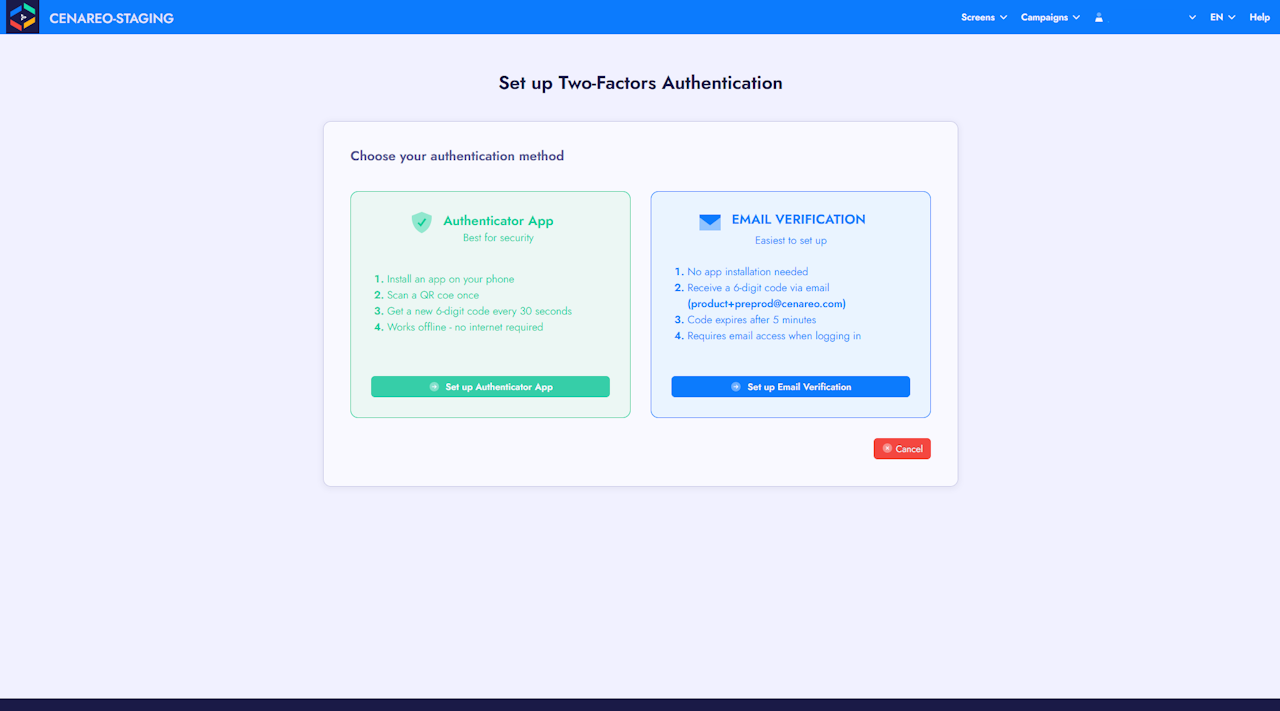Open the Screens menu
Screen dimensions: 1280x711
click(984, 17)
